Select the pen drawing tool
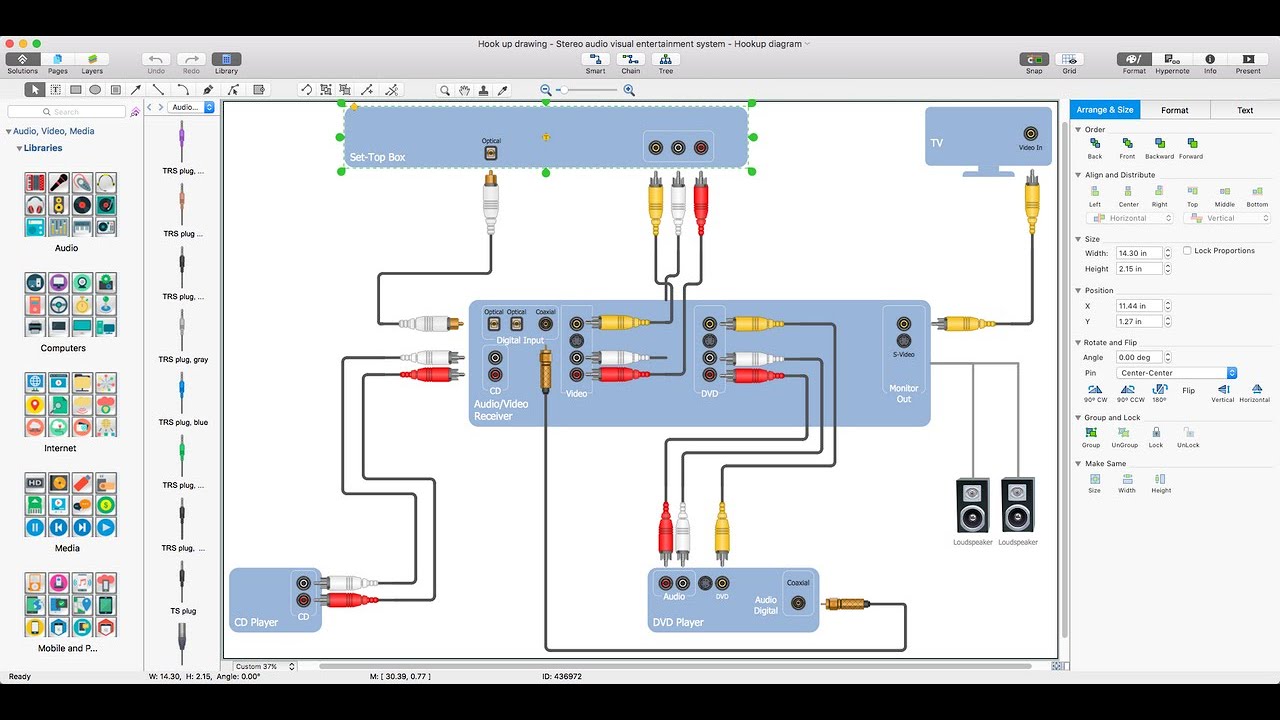Viewport: 1280px width, 720px height. tap(208, 90)
